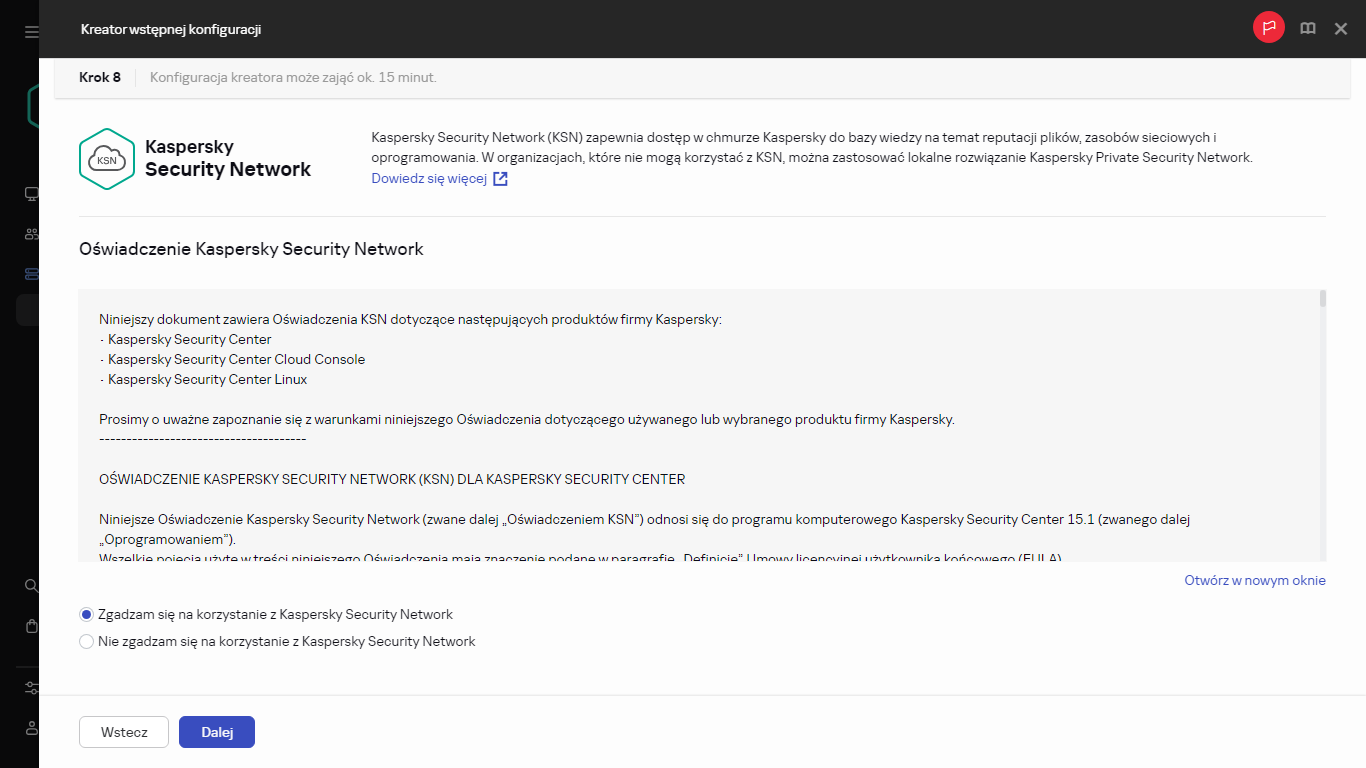The image size is (1366, 768).
Task: Open the 'Dowiedz się więcej' link
Action: (x=429, y=179)
